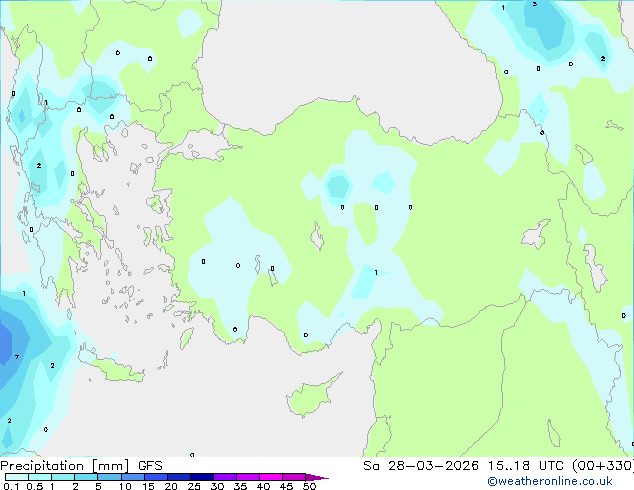Viewport: 634px width, 490px height.
Task: Click the island of Crete on map
Action: pyautogui.click(x=118, y=371)
